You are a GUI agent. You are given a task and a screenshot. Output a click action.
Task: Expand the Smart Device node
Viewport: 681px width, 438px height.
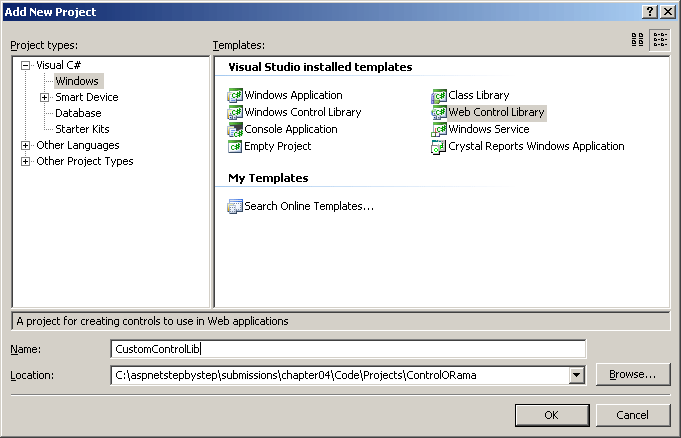pyautogui.click(x=44, y=97)
